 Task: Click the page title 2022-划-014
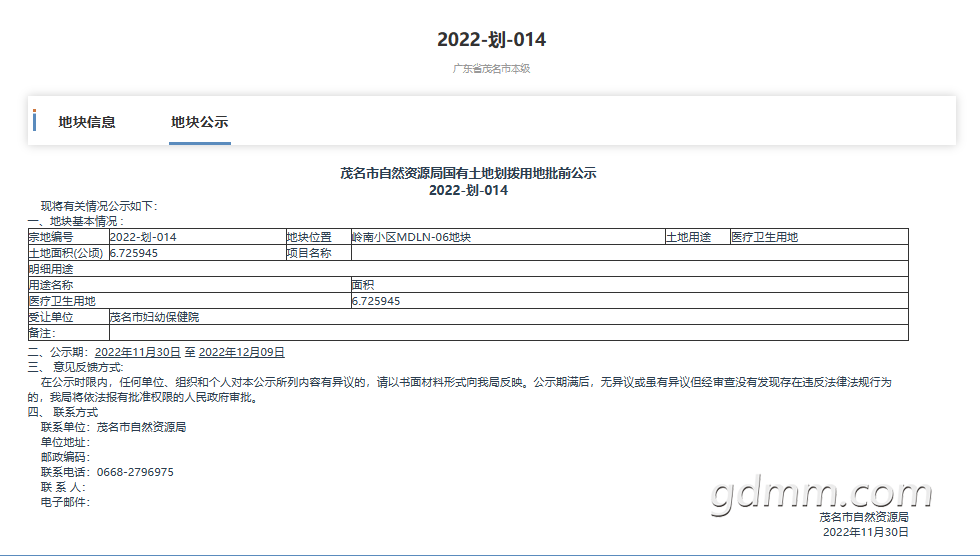point(491,39)
